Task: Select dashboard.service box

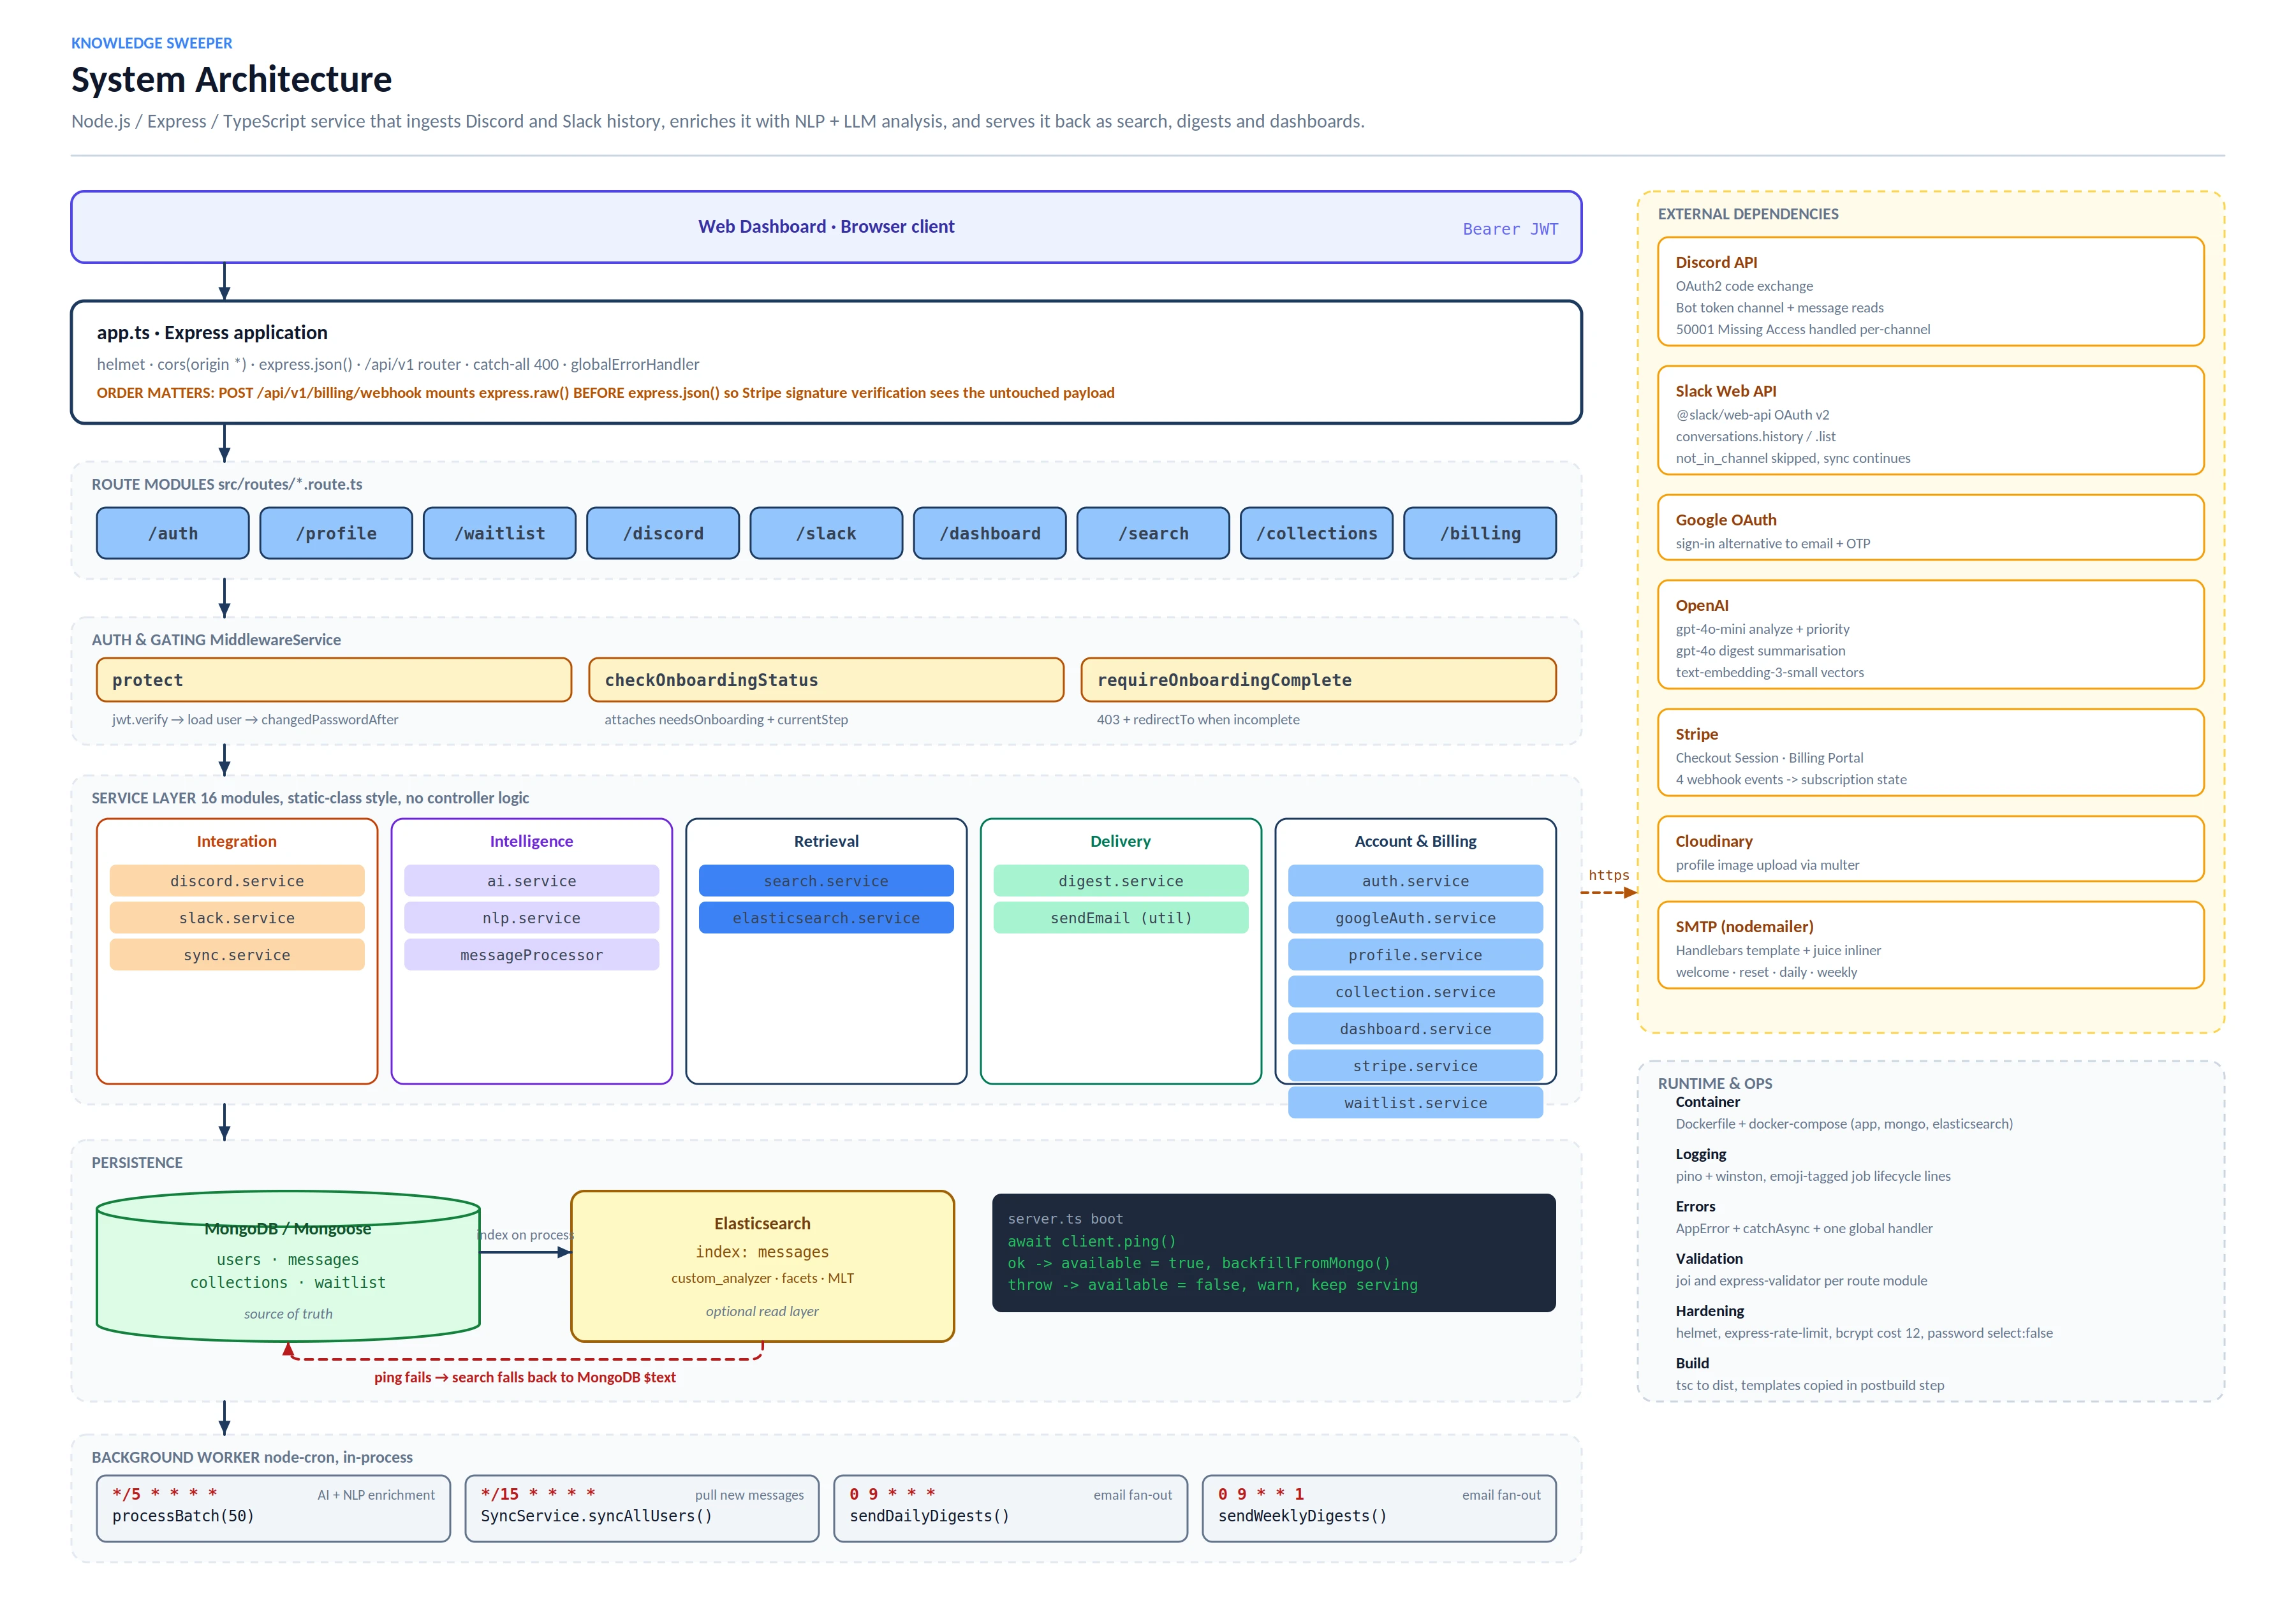Action: 1415,1029
